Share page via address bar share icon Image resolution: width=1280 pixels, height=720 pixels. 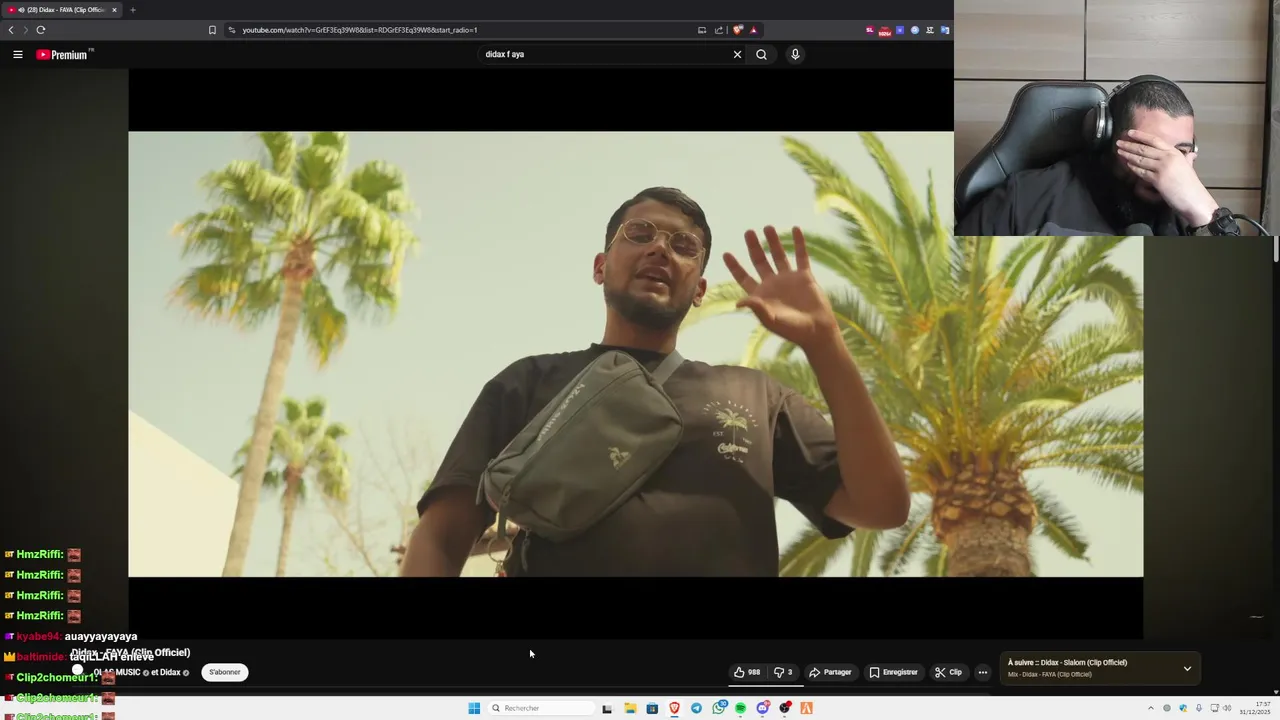(718, 30)
